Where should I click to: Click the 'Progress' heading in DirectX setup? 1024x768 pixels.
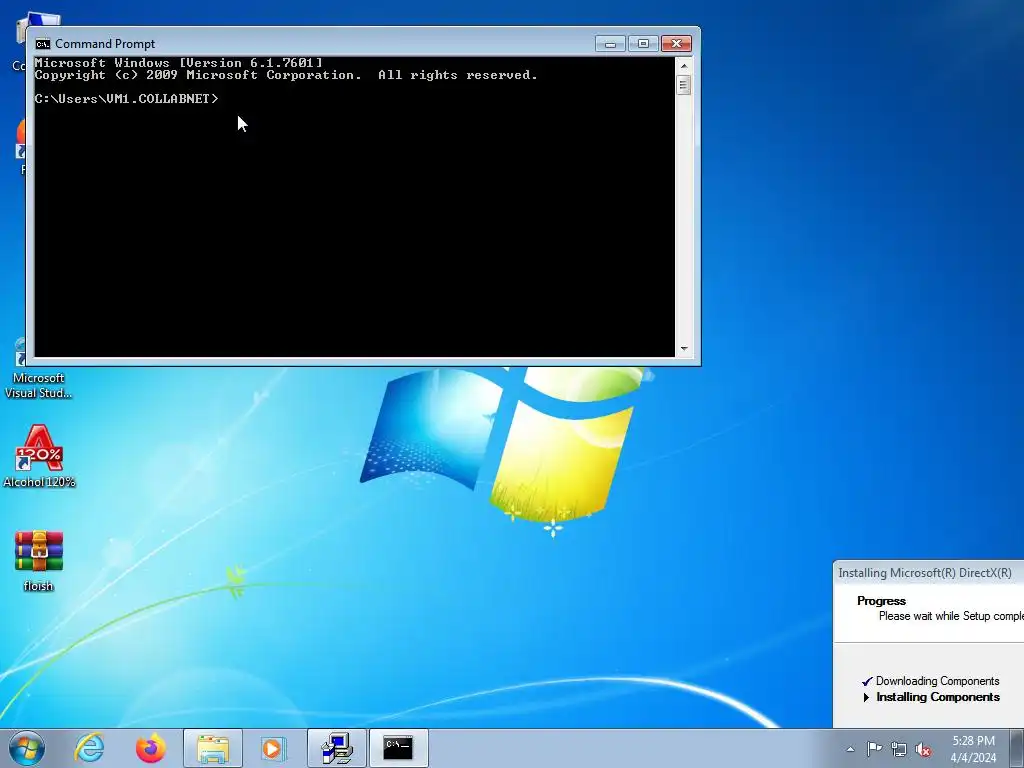(x=882, y=601)
